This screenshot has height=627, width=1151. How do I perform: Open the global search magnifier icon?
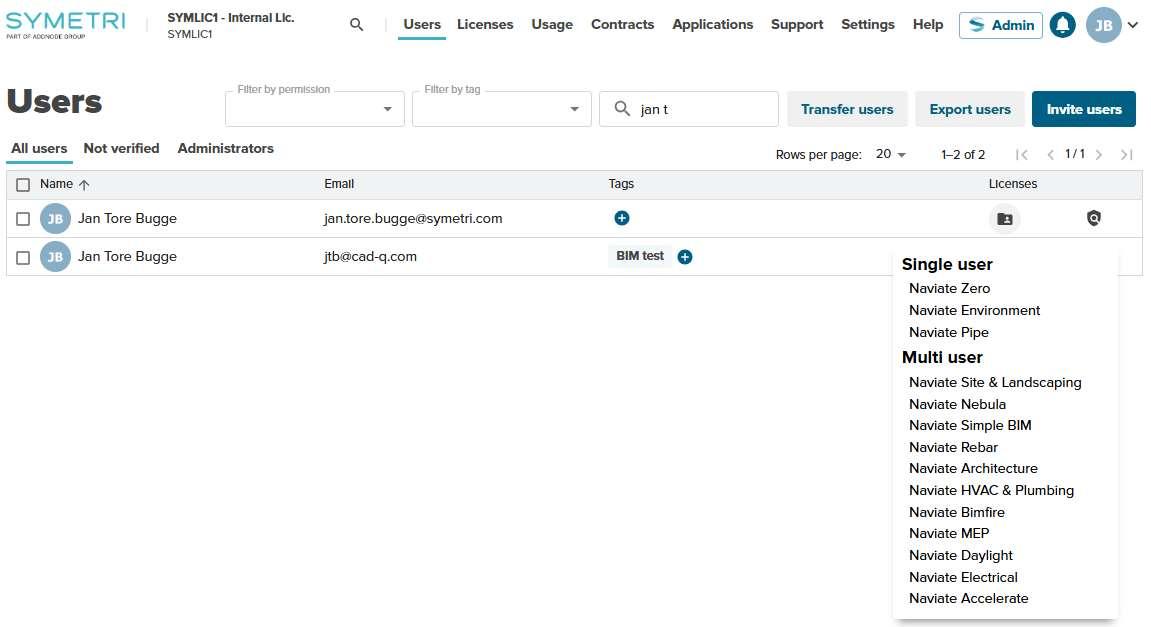356,24
